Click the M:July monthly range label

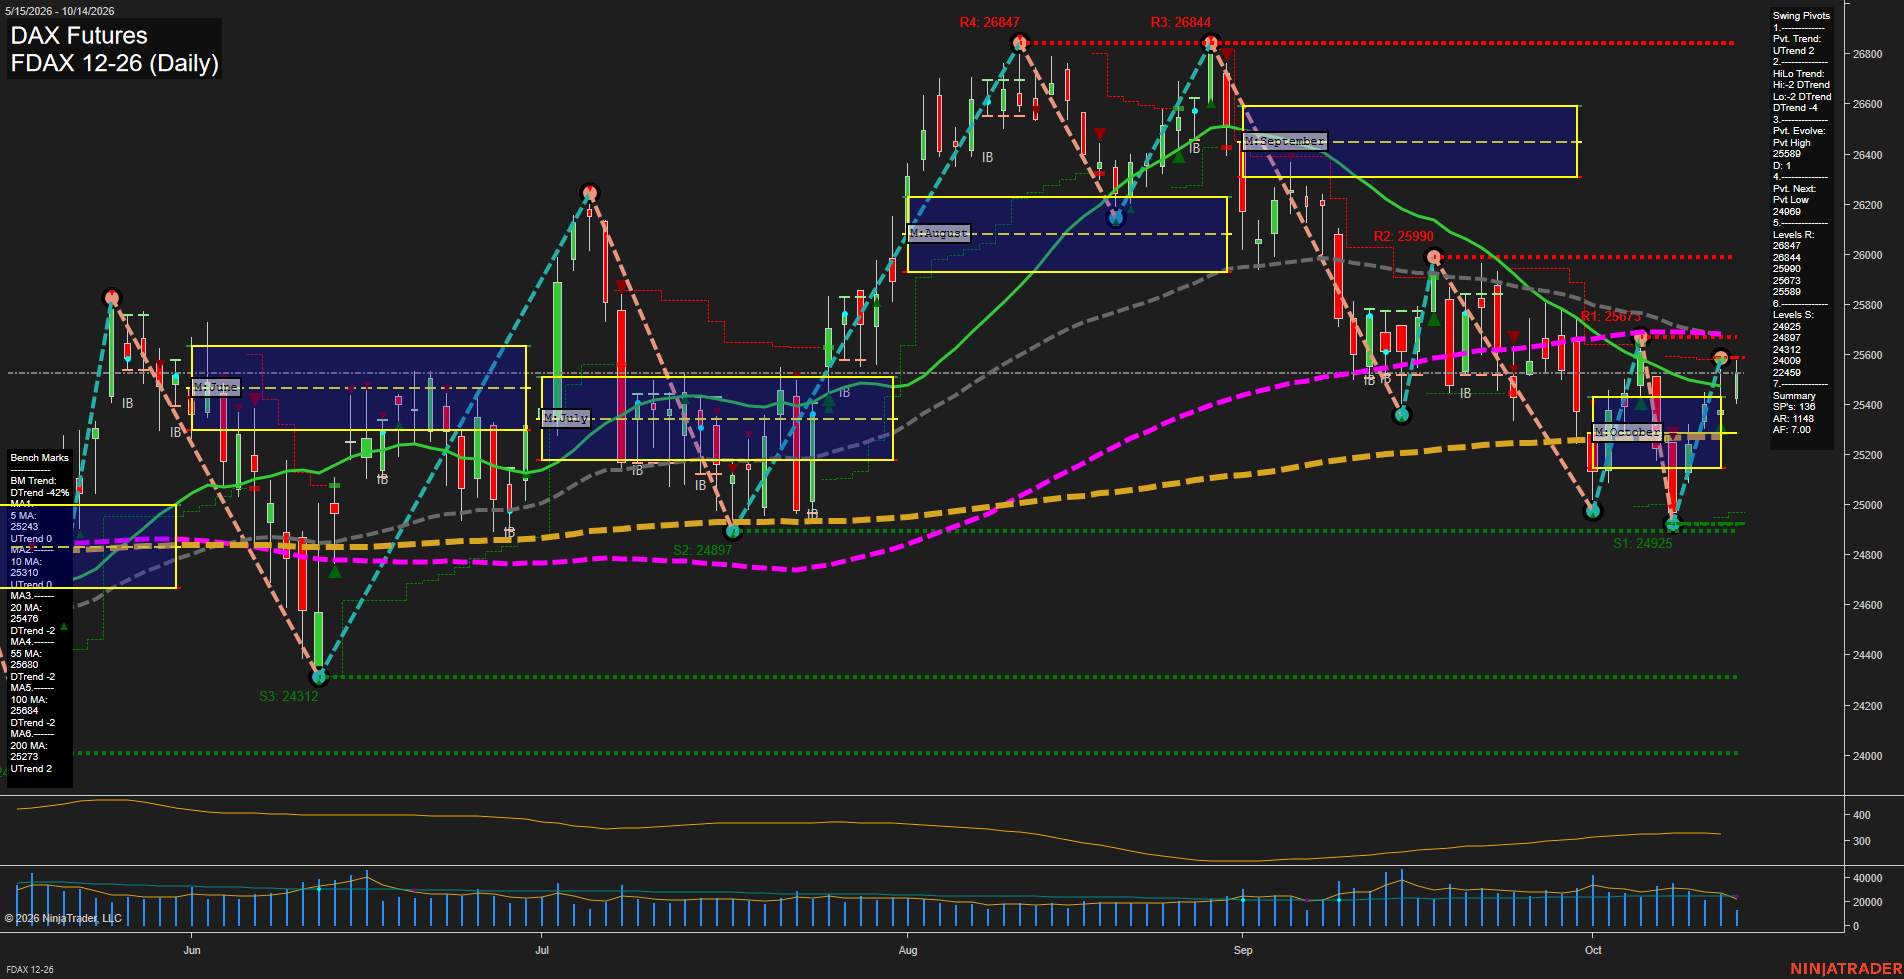[566, 418]
